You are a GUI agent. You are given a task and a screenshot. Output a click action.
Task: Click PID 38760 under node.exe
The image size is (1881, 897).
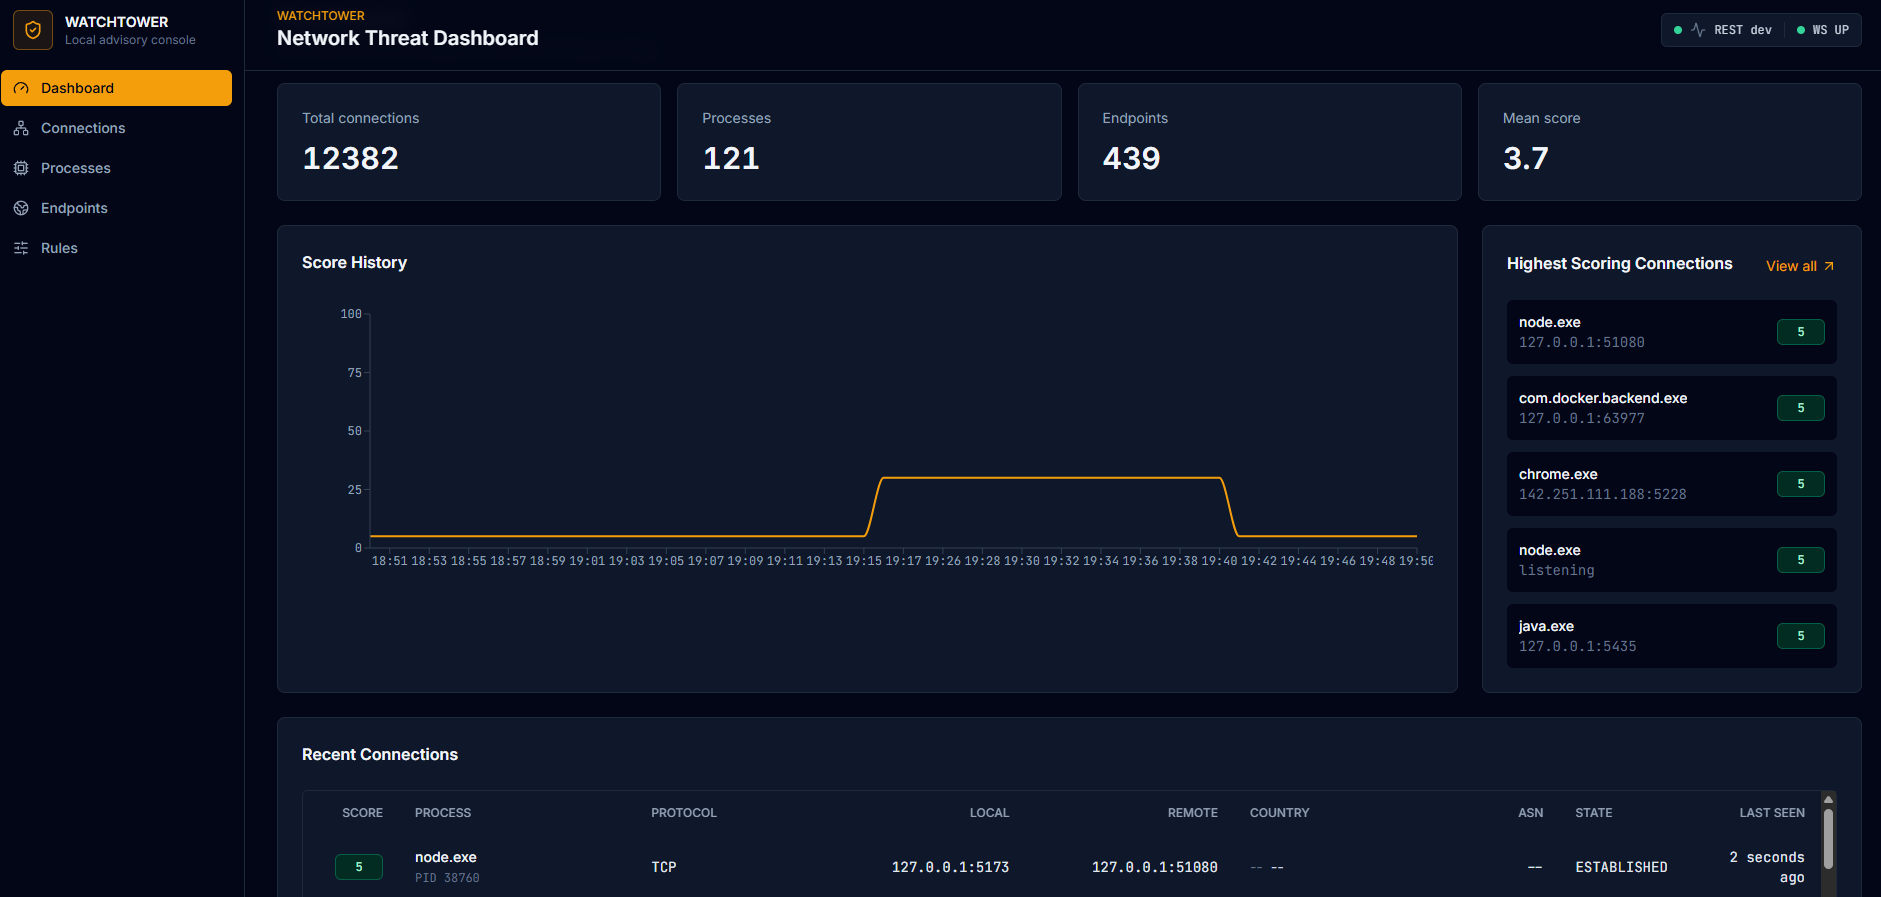tap(447, 878)
